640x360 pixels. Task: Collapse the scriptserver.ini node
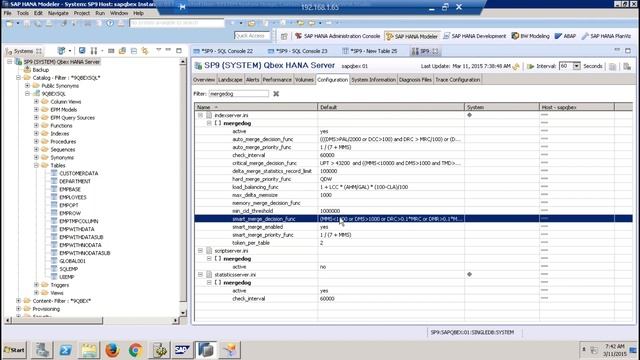[x=200, y=251]
